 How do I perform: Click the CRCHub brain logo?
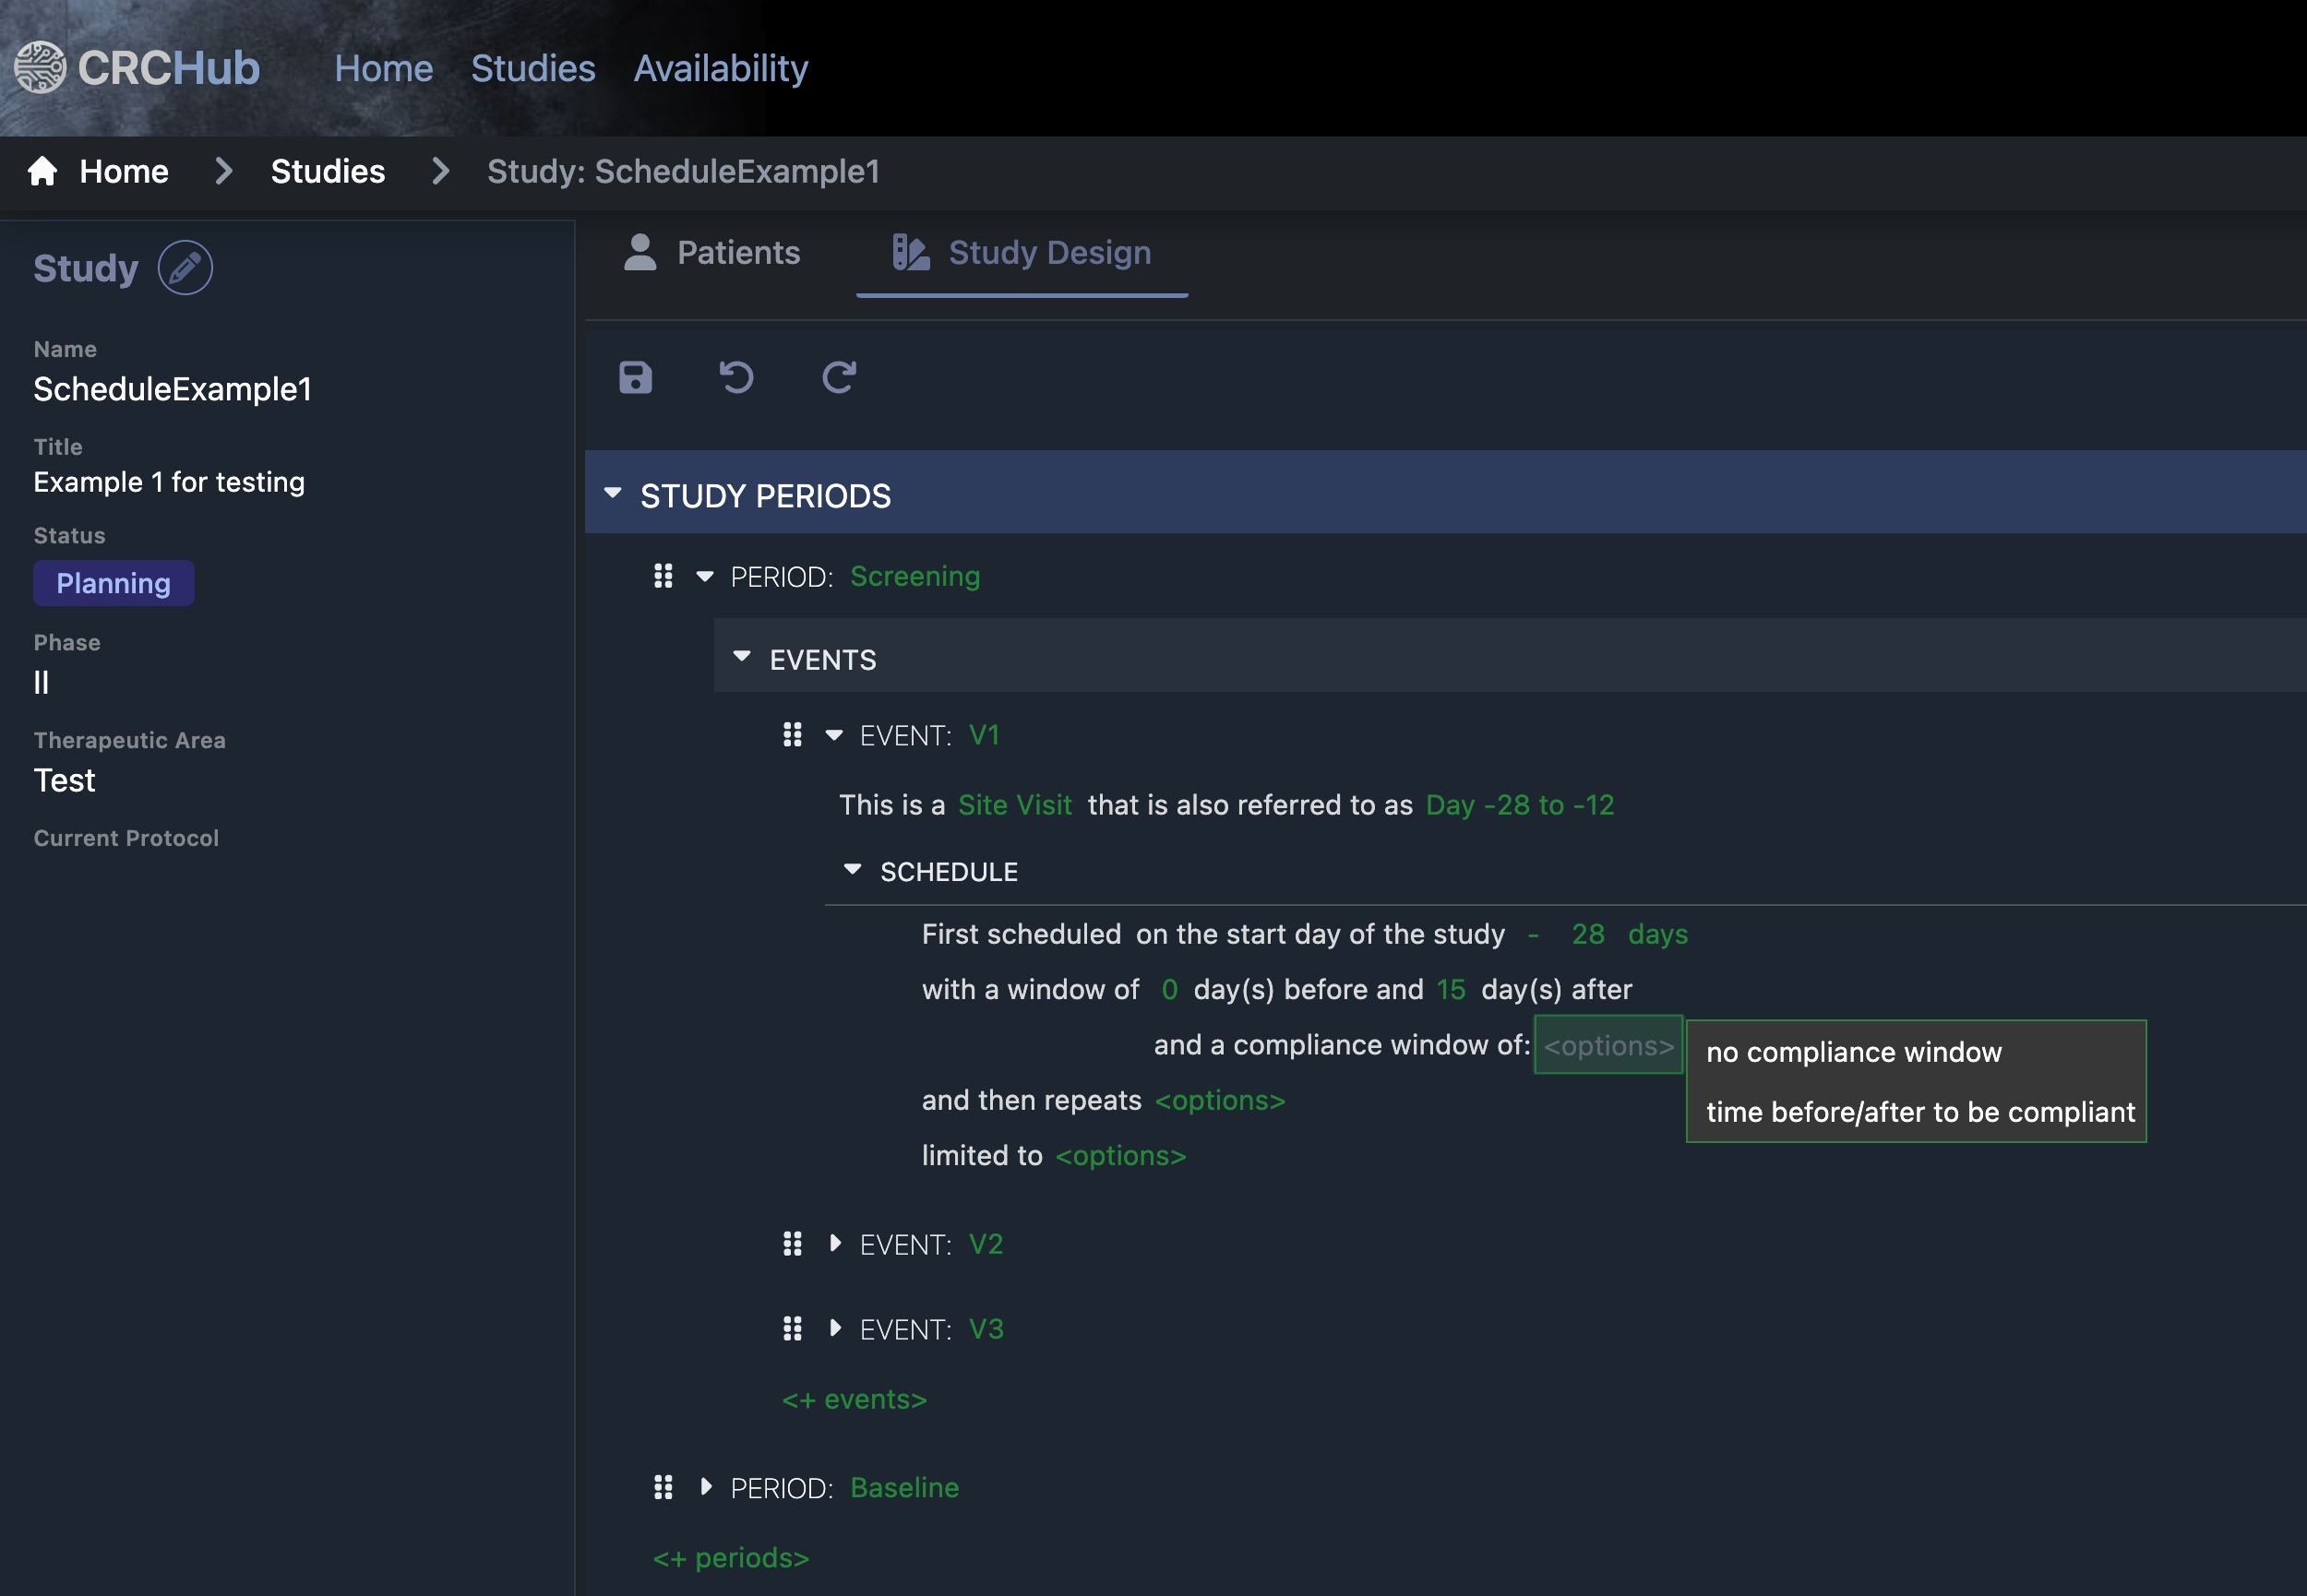pos(40,68)
